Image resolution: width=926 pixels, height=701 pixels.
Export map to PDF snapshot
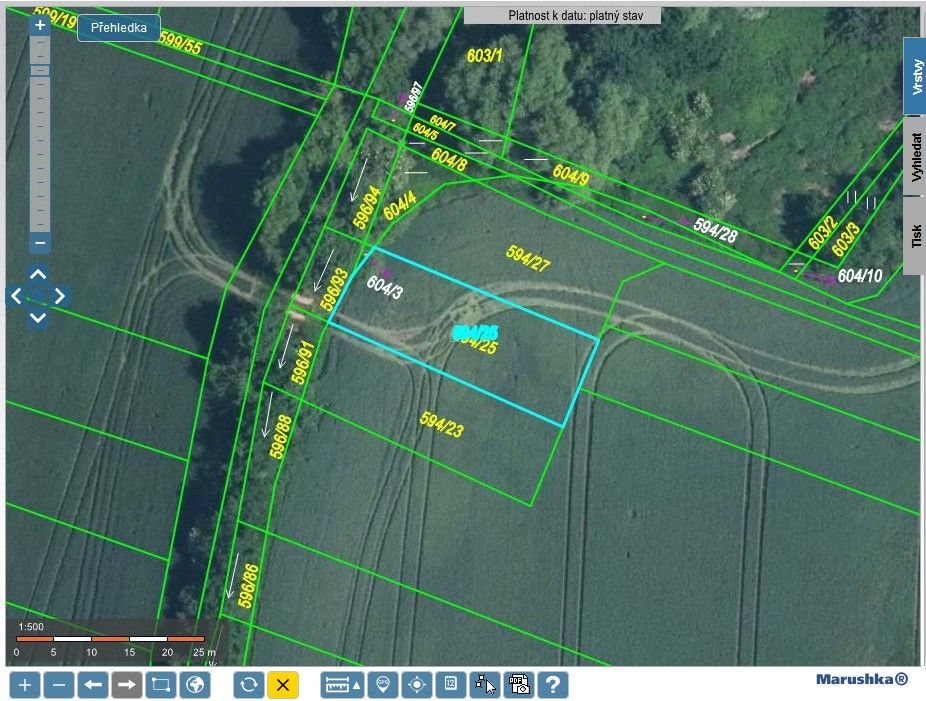[x=518, y=685]
